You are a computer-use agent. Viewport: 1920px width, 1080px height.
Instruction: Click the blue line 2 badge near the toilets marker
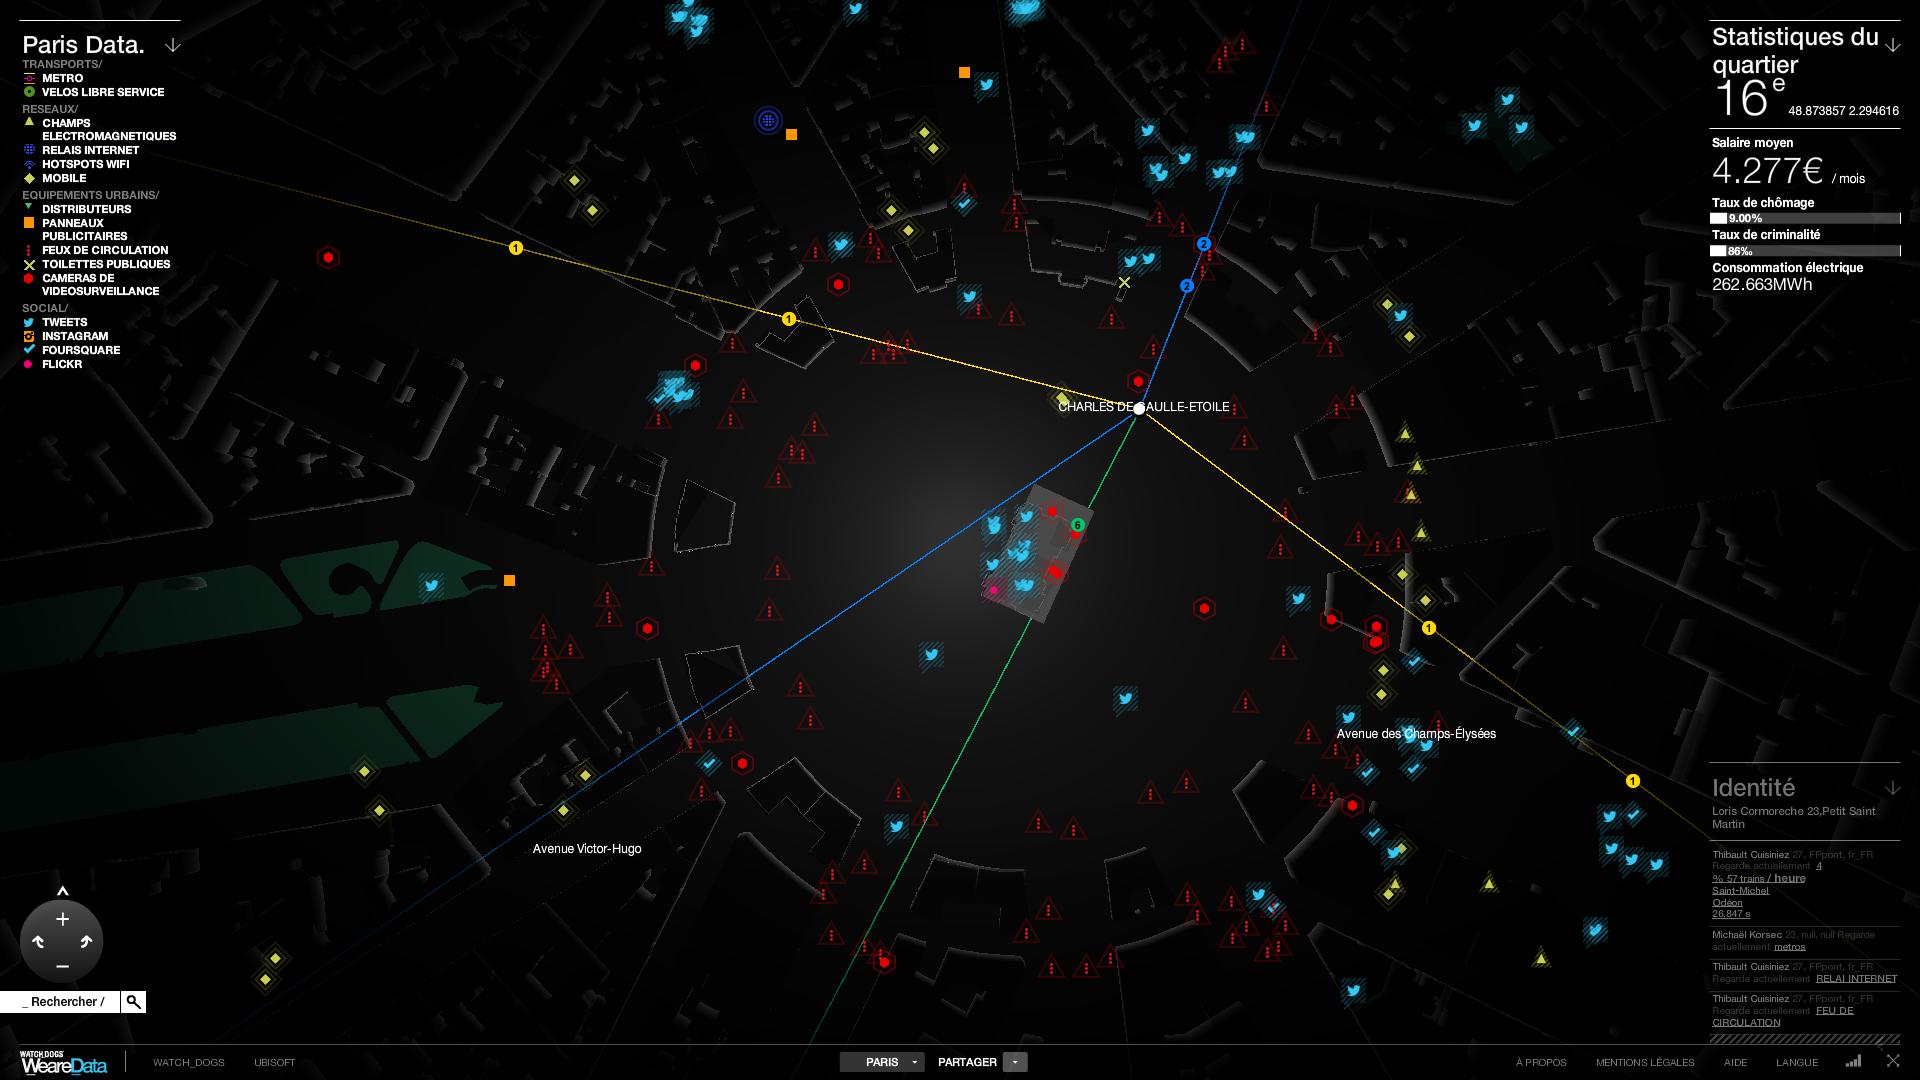click(x=1187, y=286)
